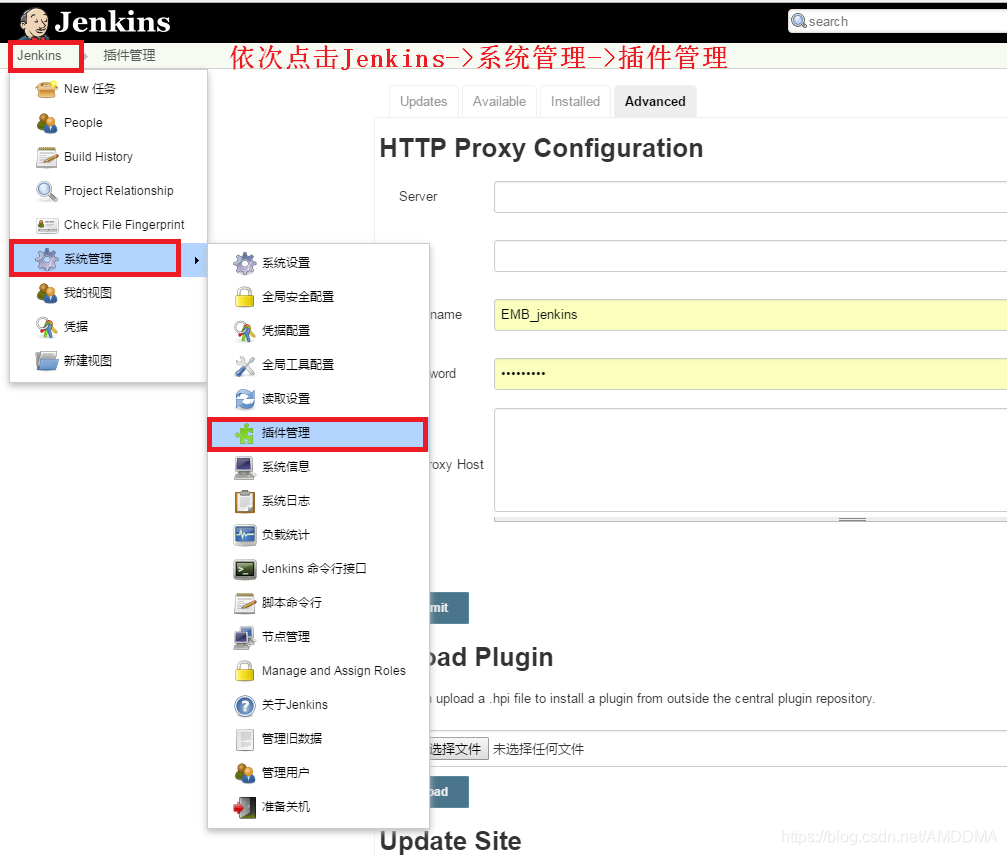1007x855 pixels.
Task: Click the Jenkins breadcrumb link
Action: (39, 55)
